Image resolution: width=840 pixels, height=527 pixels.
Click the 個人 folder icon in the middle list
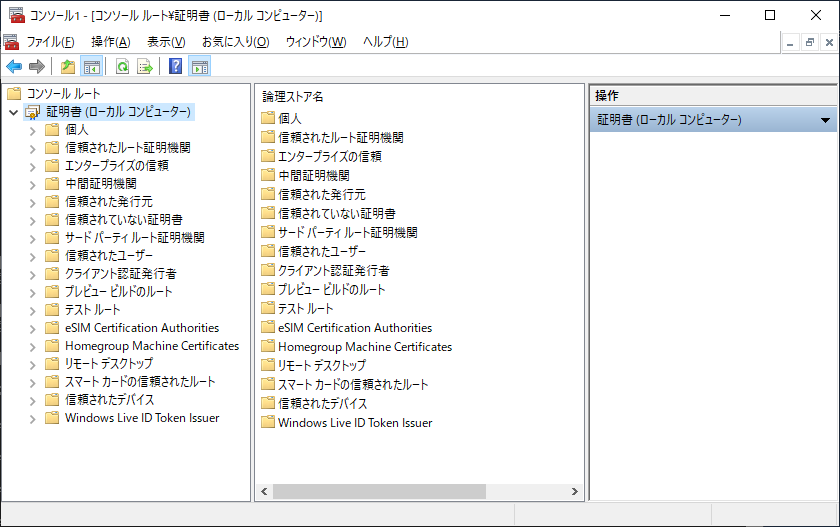(268, 118)
